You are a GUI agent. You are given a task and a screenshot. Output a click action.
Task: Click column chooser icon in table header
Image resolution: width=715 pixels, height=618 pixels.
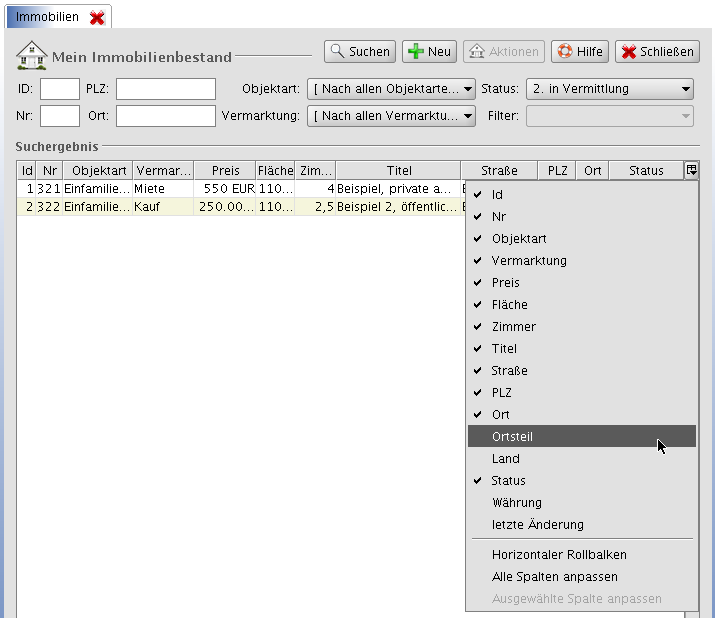pyautogui.click(x=691, y=170)
